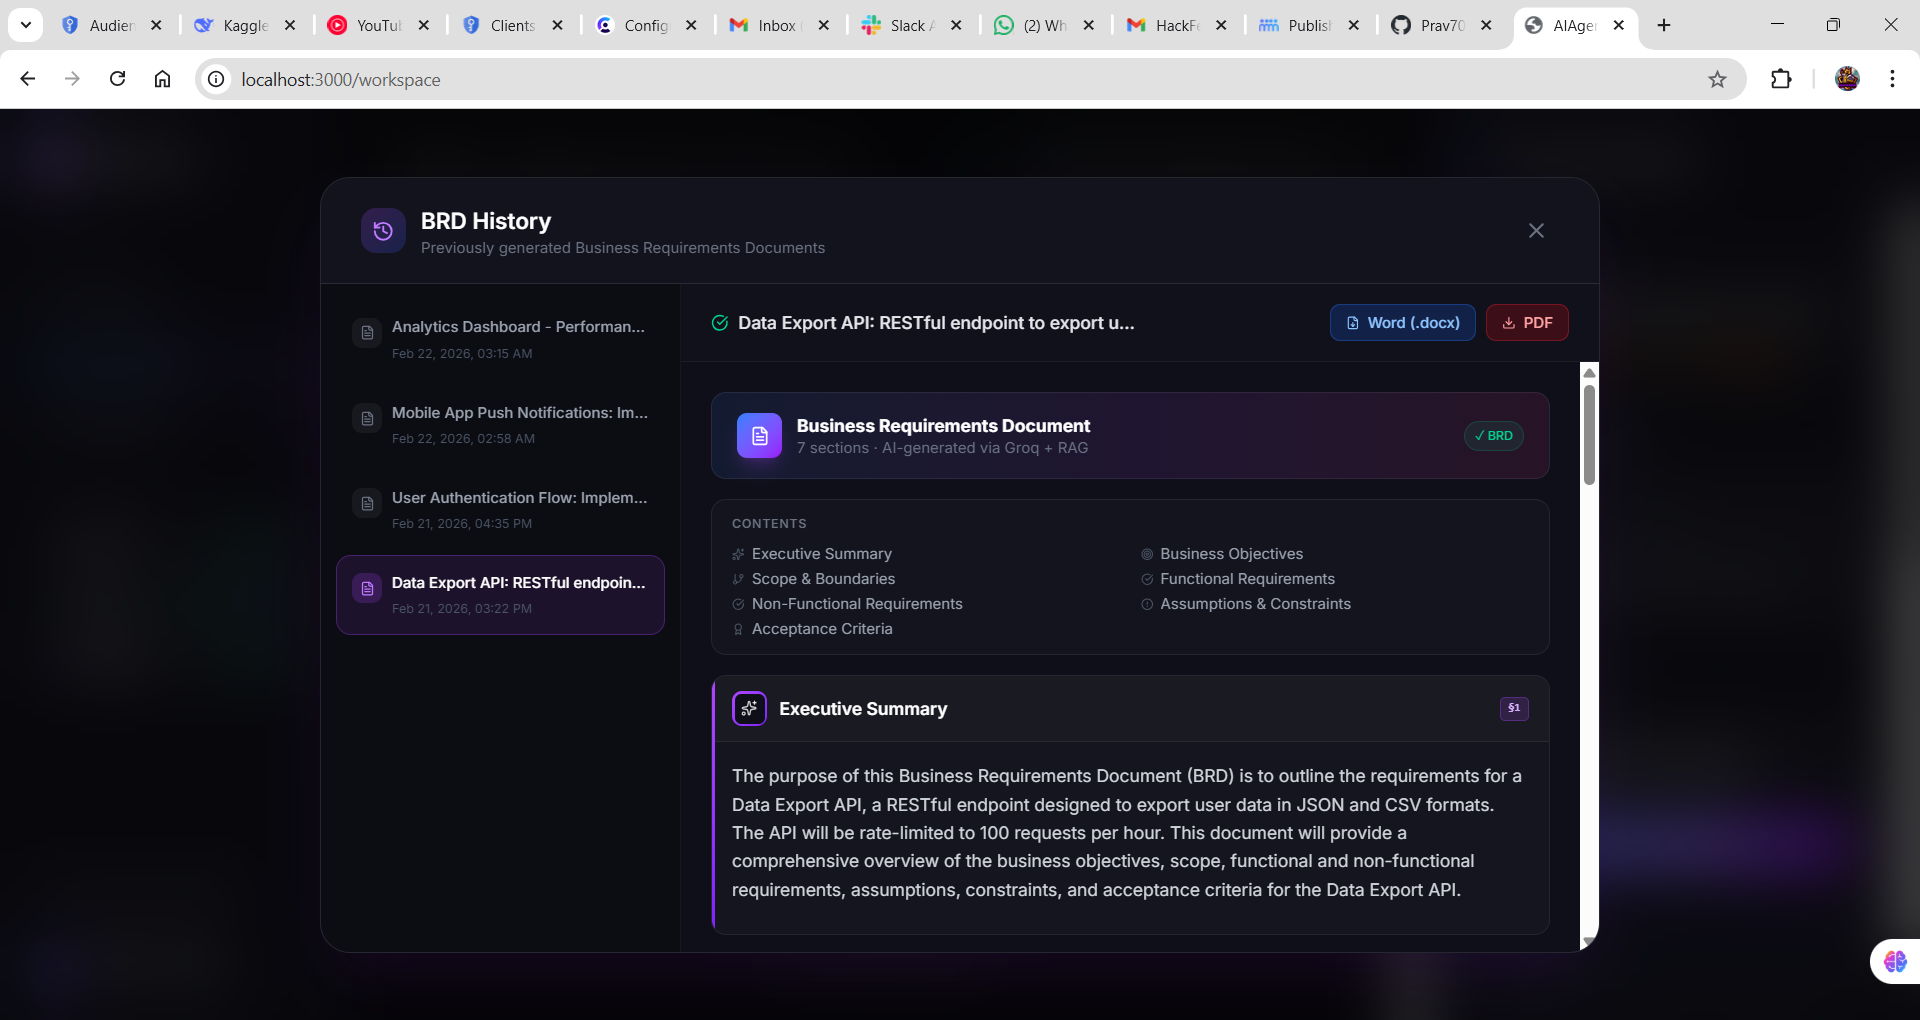Reload the page with the refresh icon

coord(117,79)
